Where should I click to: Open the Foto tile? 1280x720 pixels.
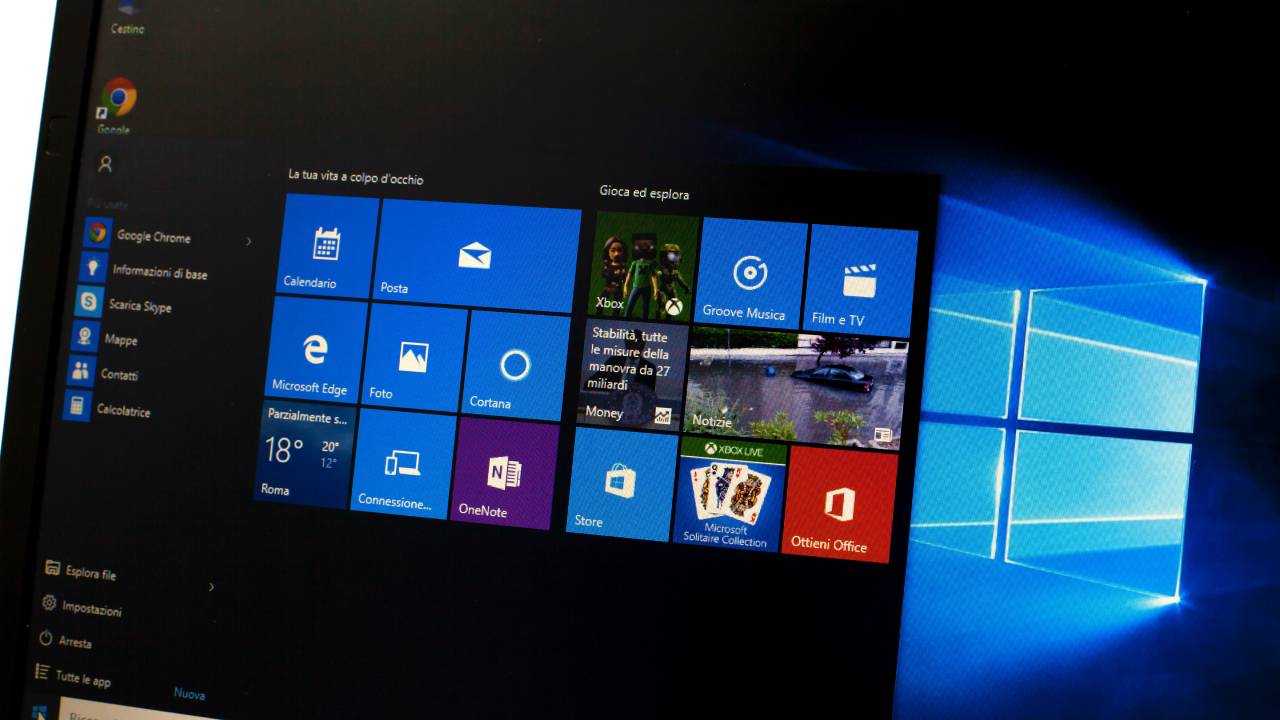pos(413,358)
